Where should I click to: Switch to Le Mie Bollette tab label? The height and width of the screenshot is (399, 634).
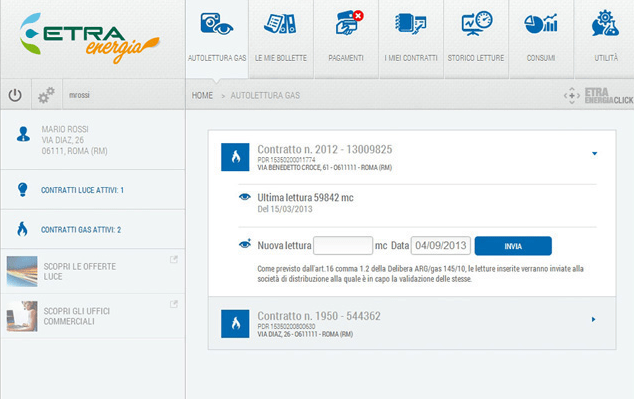281,58
